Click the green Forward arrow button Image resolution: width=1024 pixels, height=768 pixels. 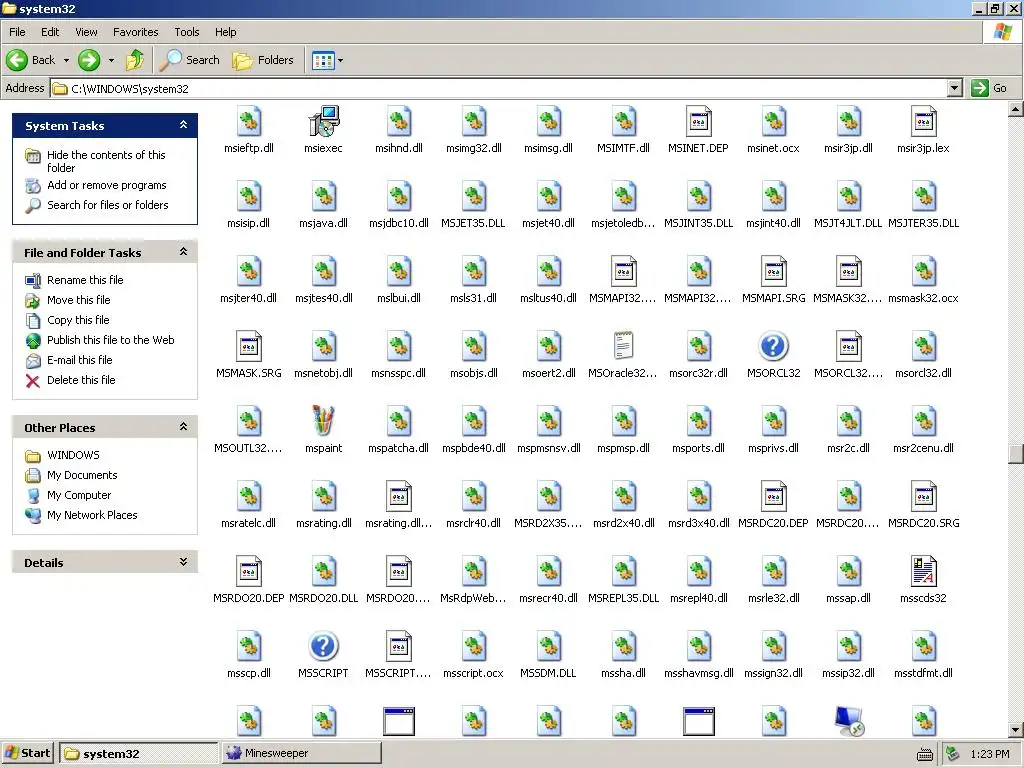pos(89,60)
